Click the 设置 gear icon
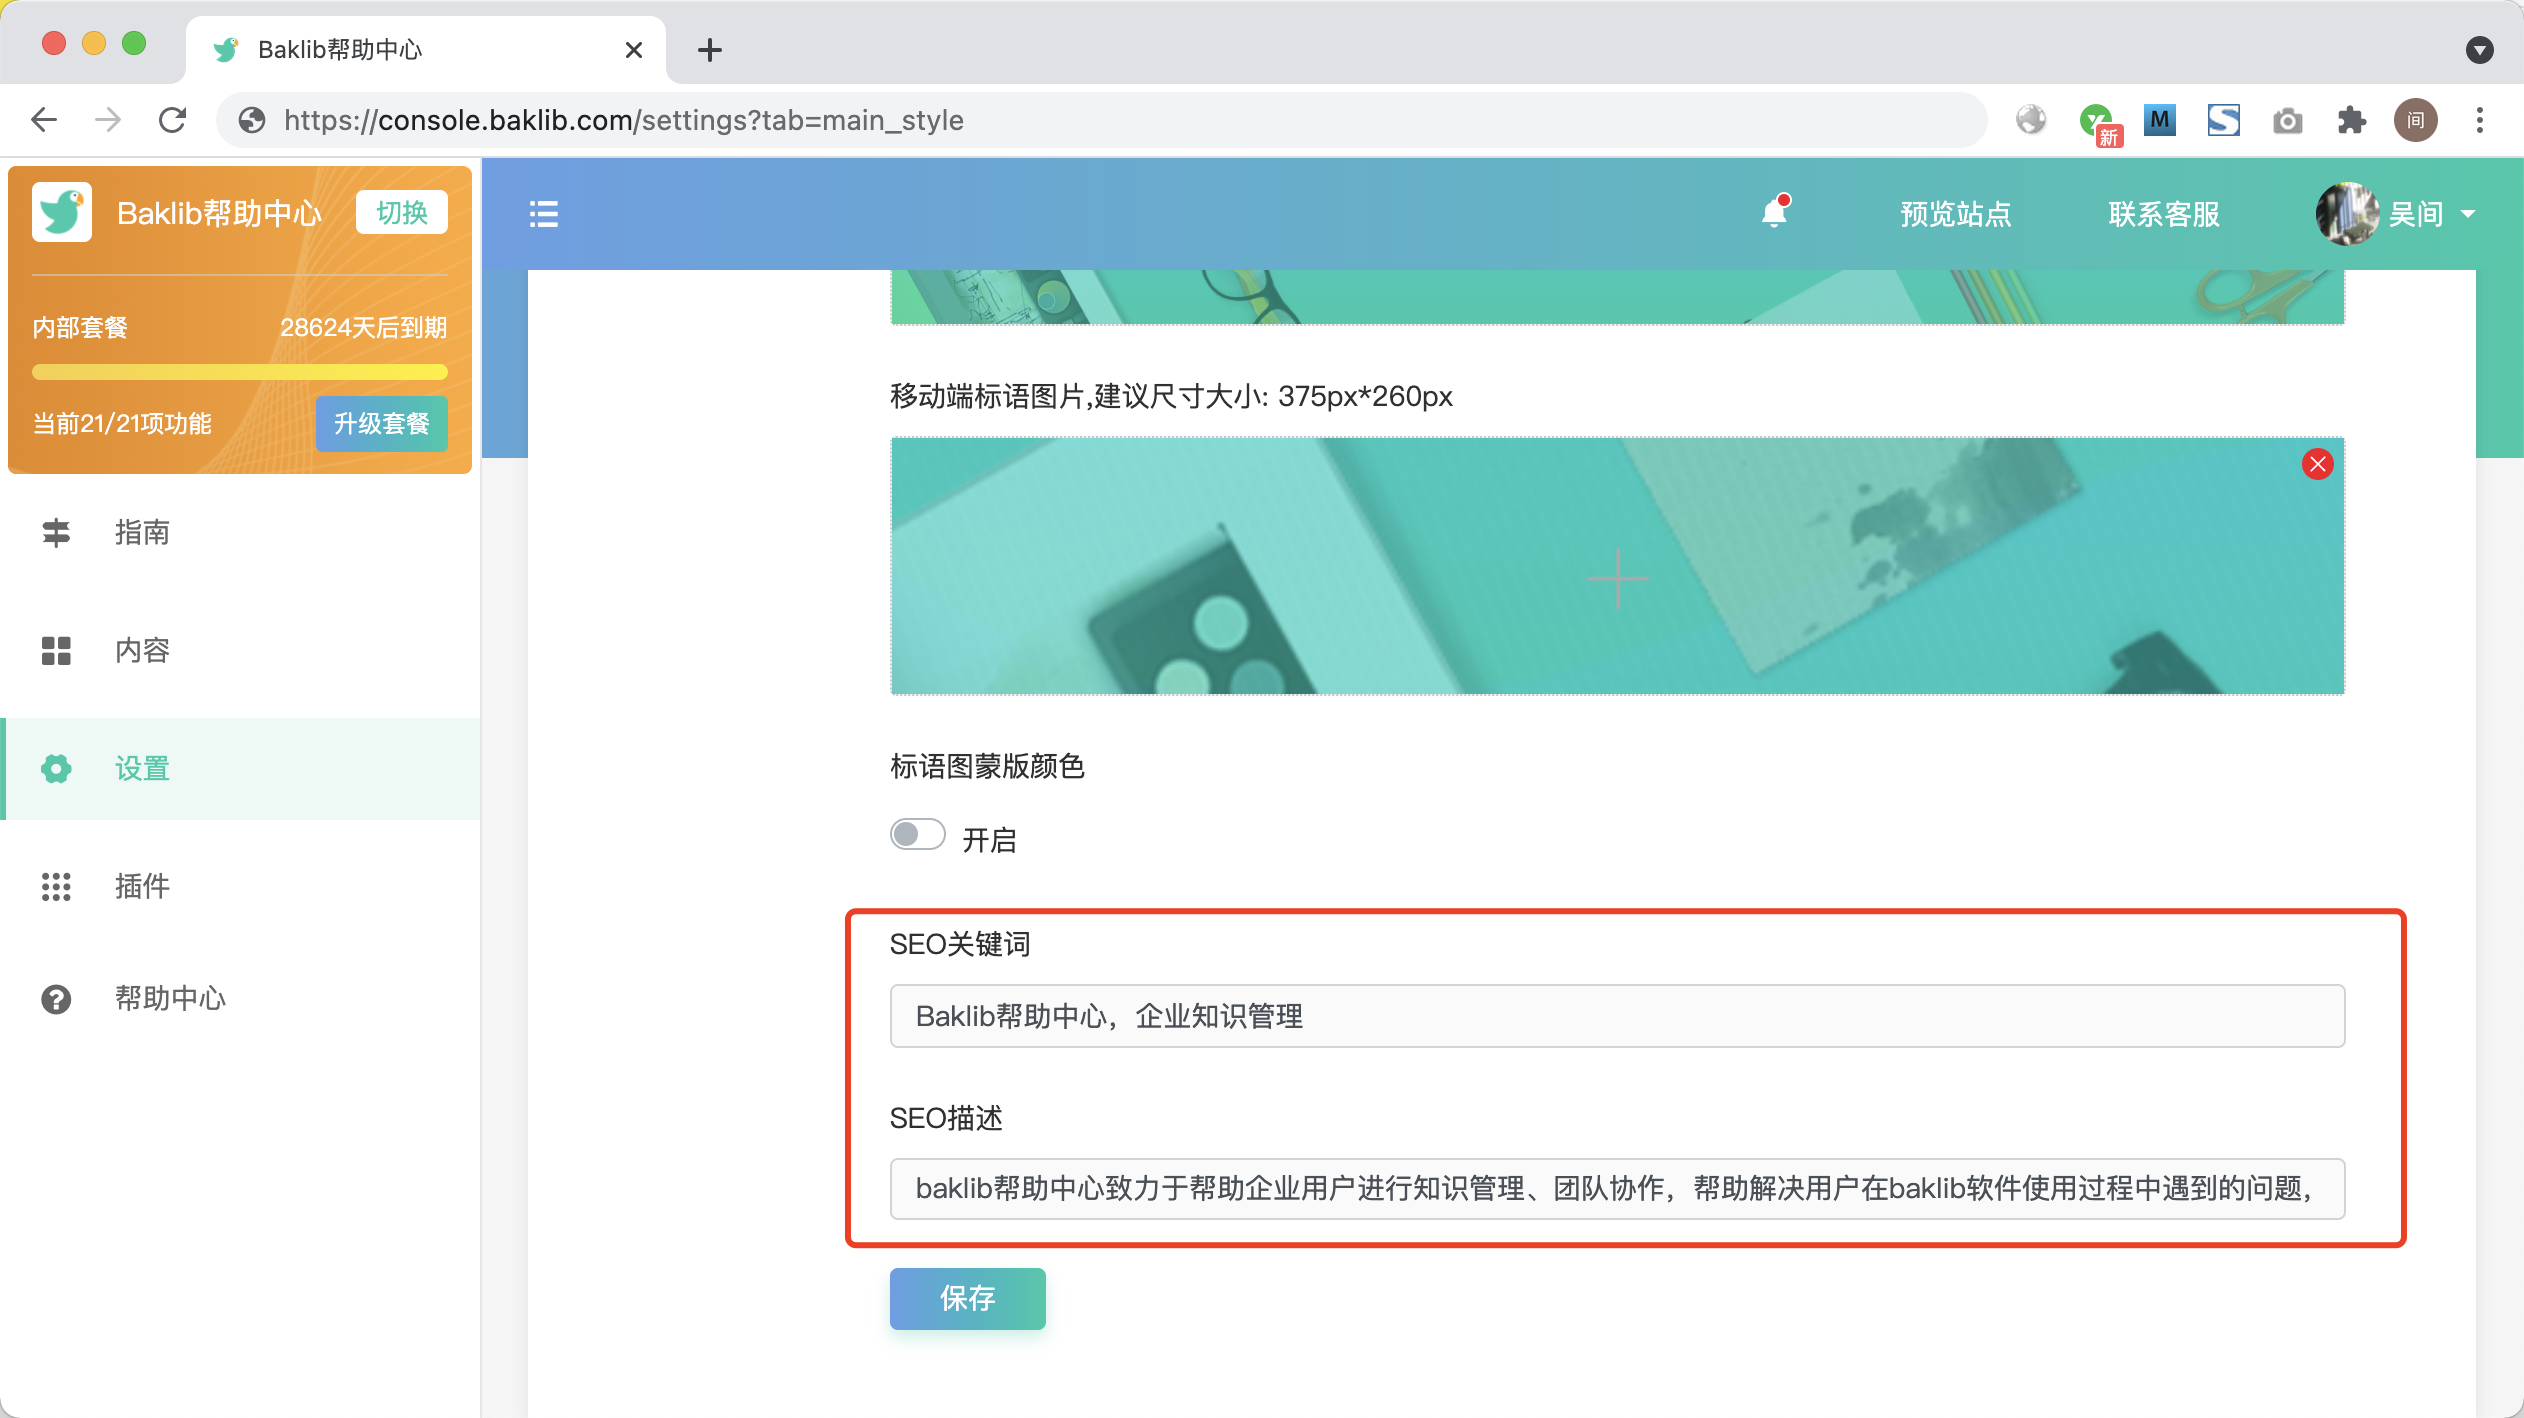The width and height of the screenshot is (2524, 1418). point(56,768)
